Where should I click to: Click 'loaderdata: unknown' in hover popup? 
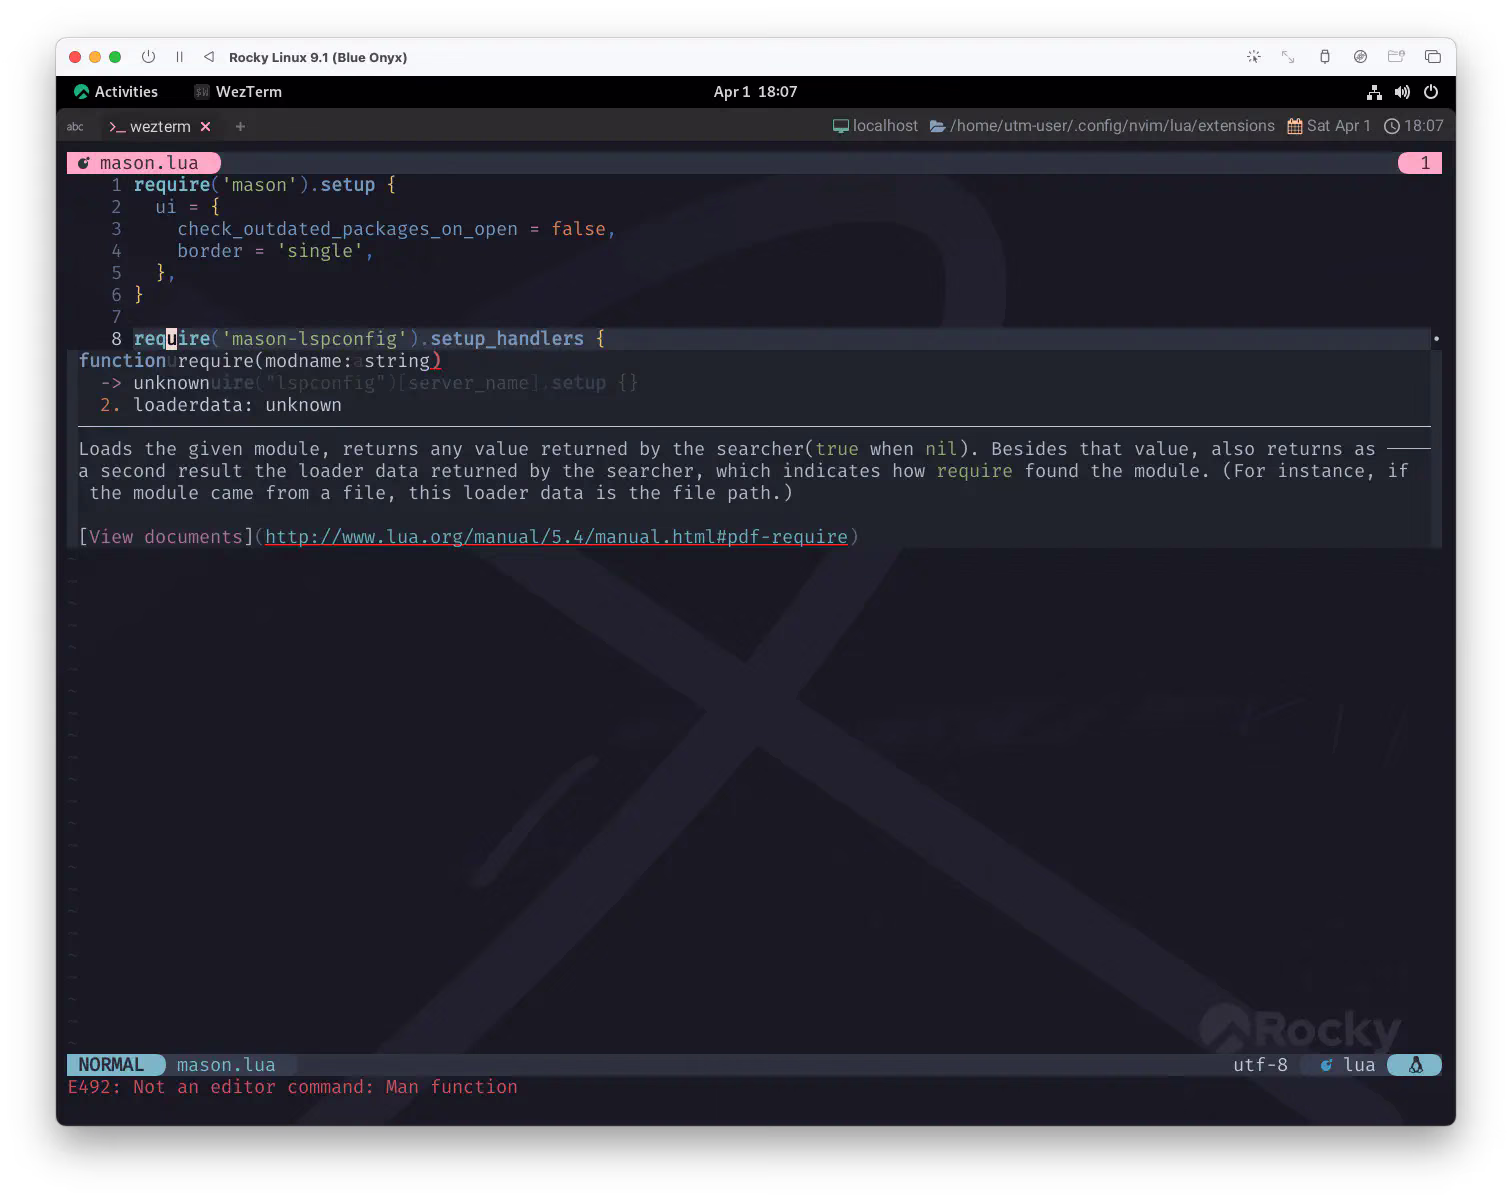tap(237, 405)
